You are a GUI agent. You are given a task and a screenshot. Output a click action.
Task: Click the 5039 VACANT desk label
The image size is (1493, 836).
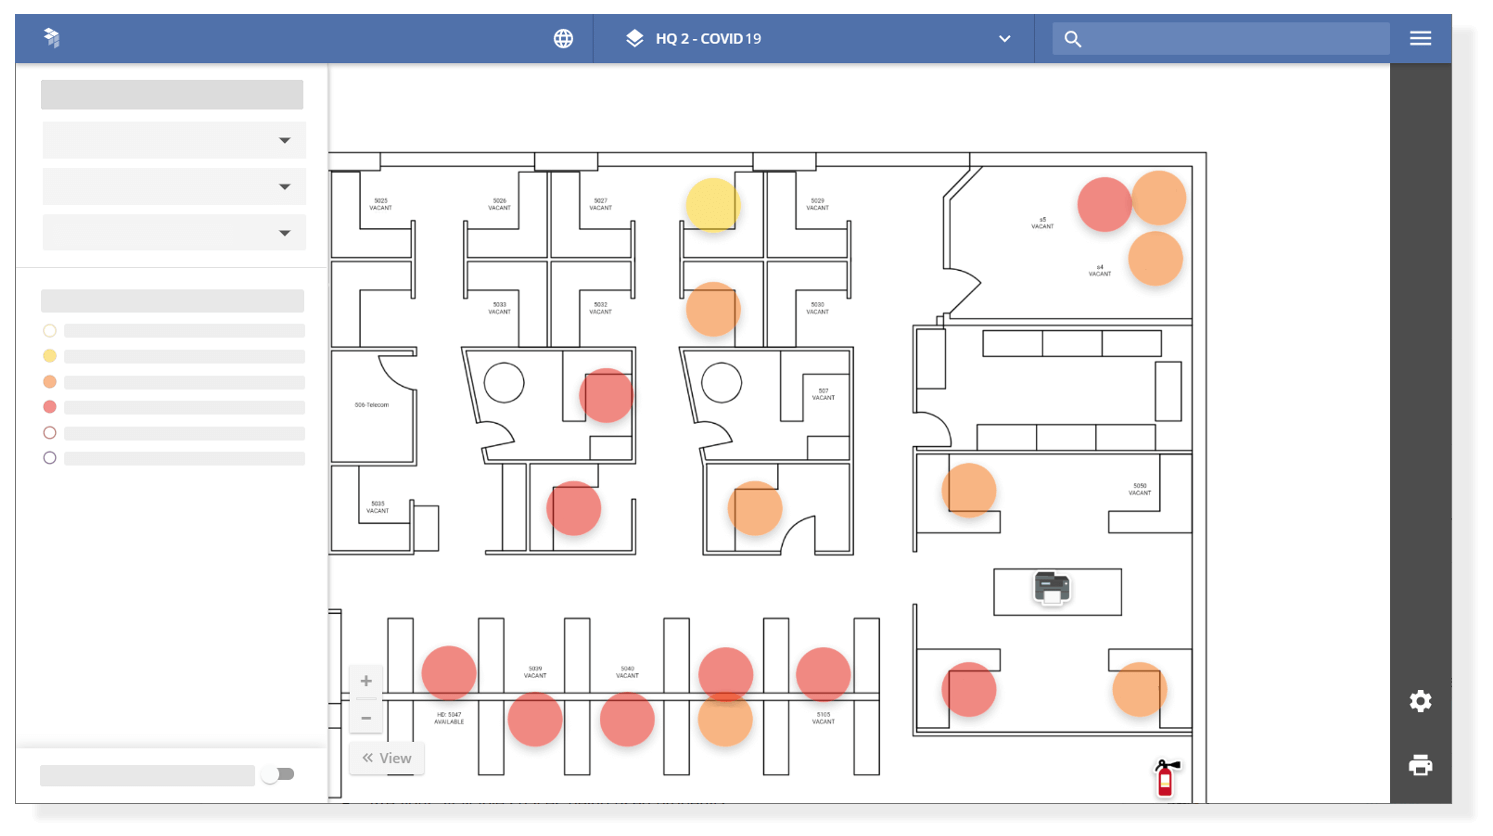(x=535, y=672)
